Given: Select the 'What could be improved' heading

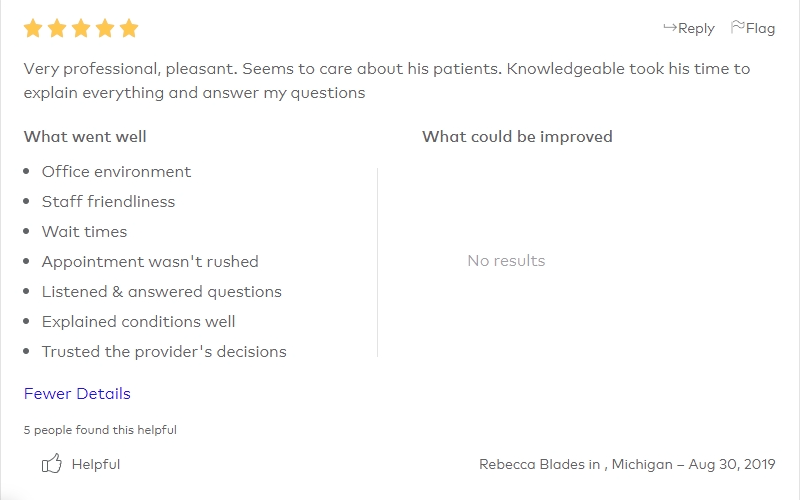Looking at the screenshot, I should [517, 137].
